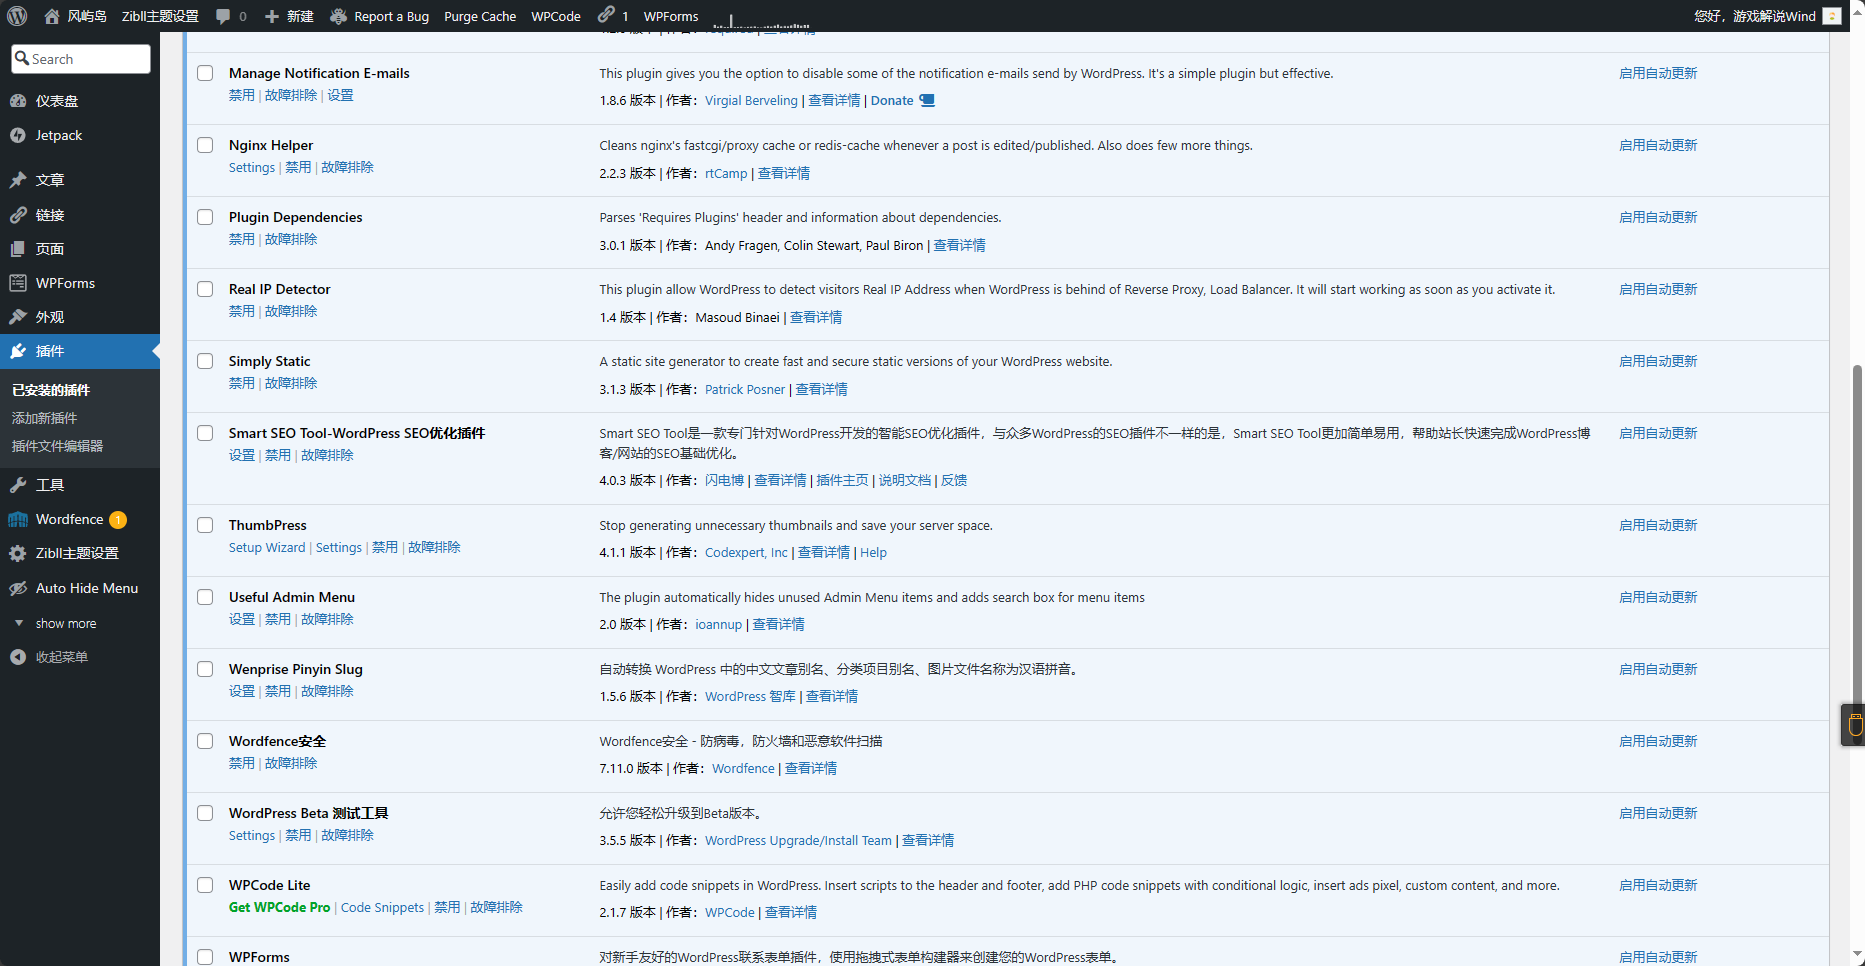Image resolution: width=1865 pixels, height=966 pixels.
Task: Click the Report a Bug icon
Action: (339, 16)
